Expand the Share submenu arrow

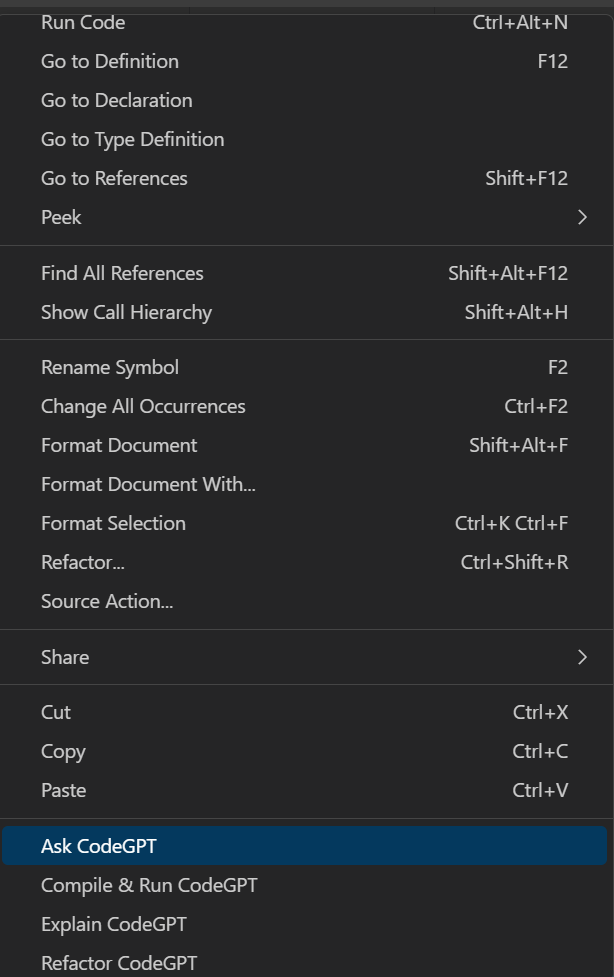[582, 657]
